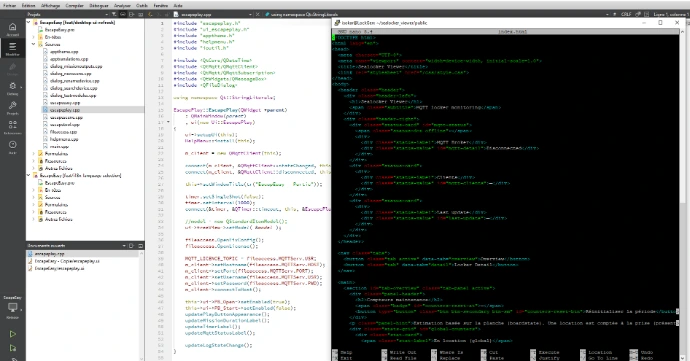Place cursor on code line 15 in editor
The image size is (690, 361).
[x=230, y=110]
